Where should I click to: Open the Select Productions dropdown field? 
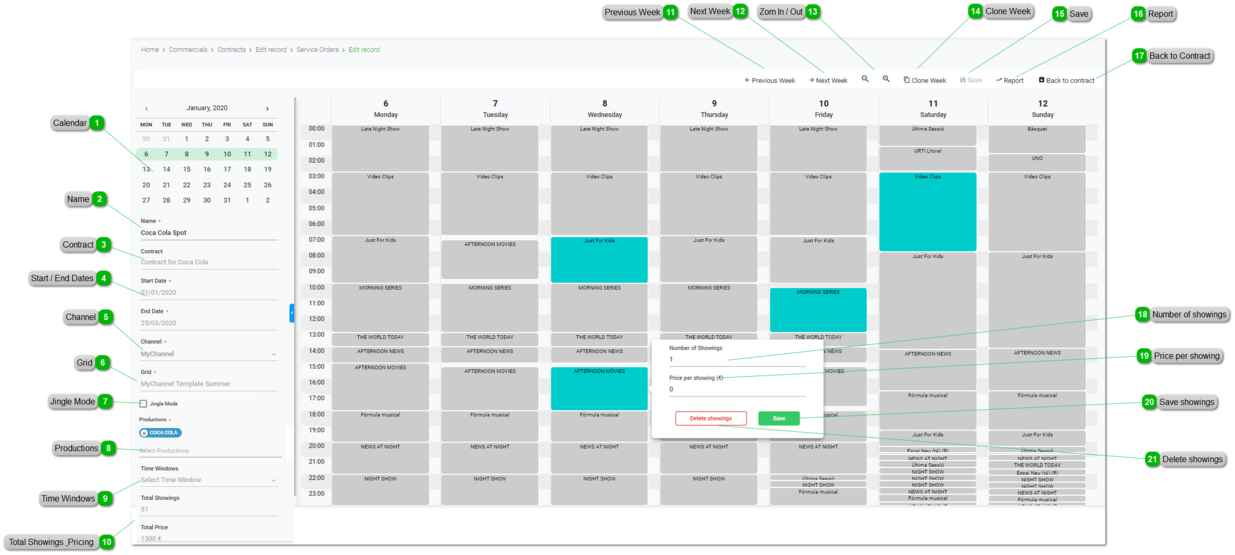point(208,451)
